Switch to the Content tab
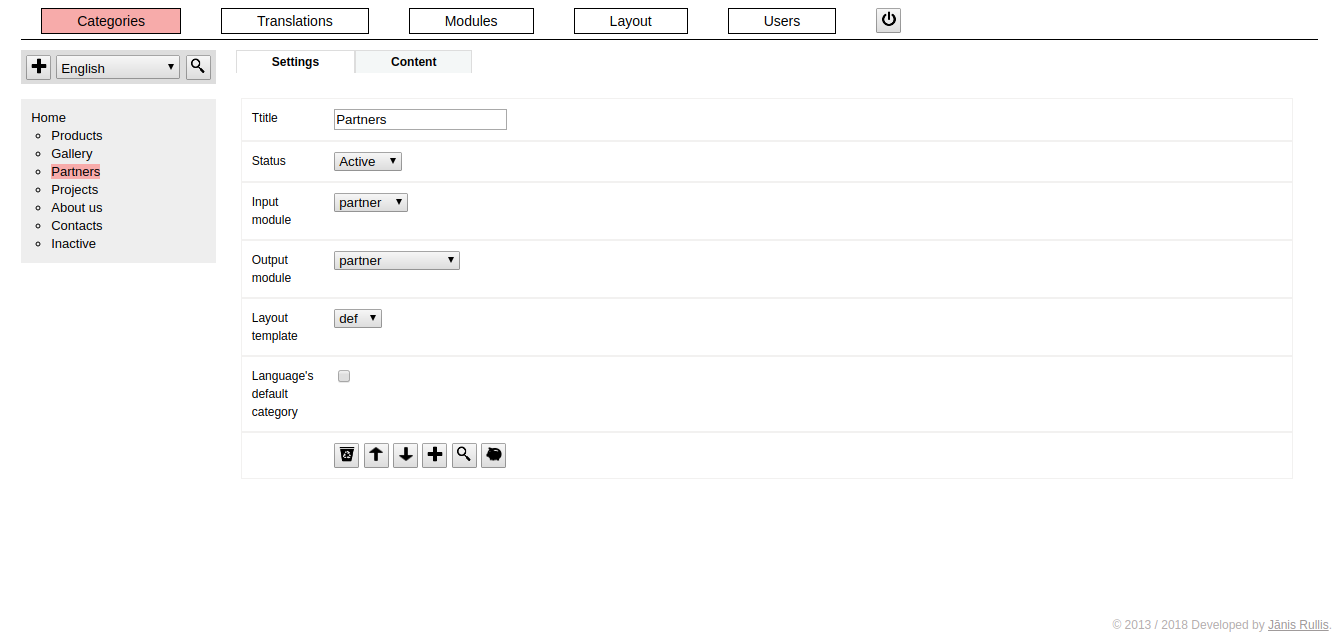Viewport: 1339px width, 639px height. coord(414,62)
